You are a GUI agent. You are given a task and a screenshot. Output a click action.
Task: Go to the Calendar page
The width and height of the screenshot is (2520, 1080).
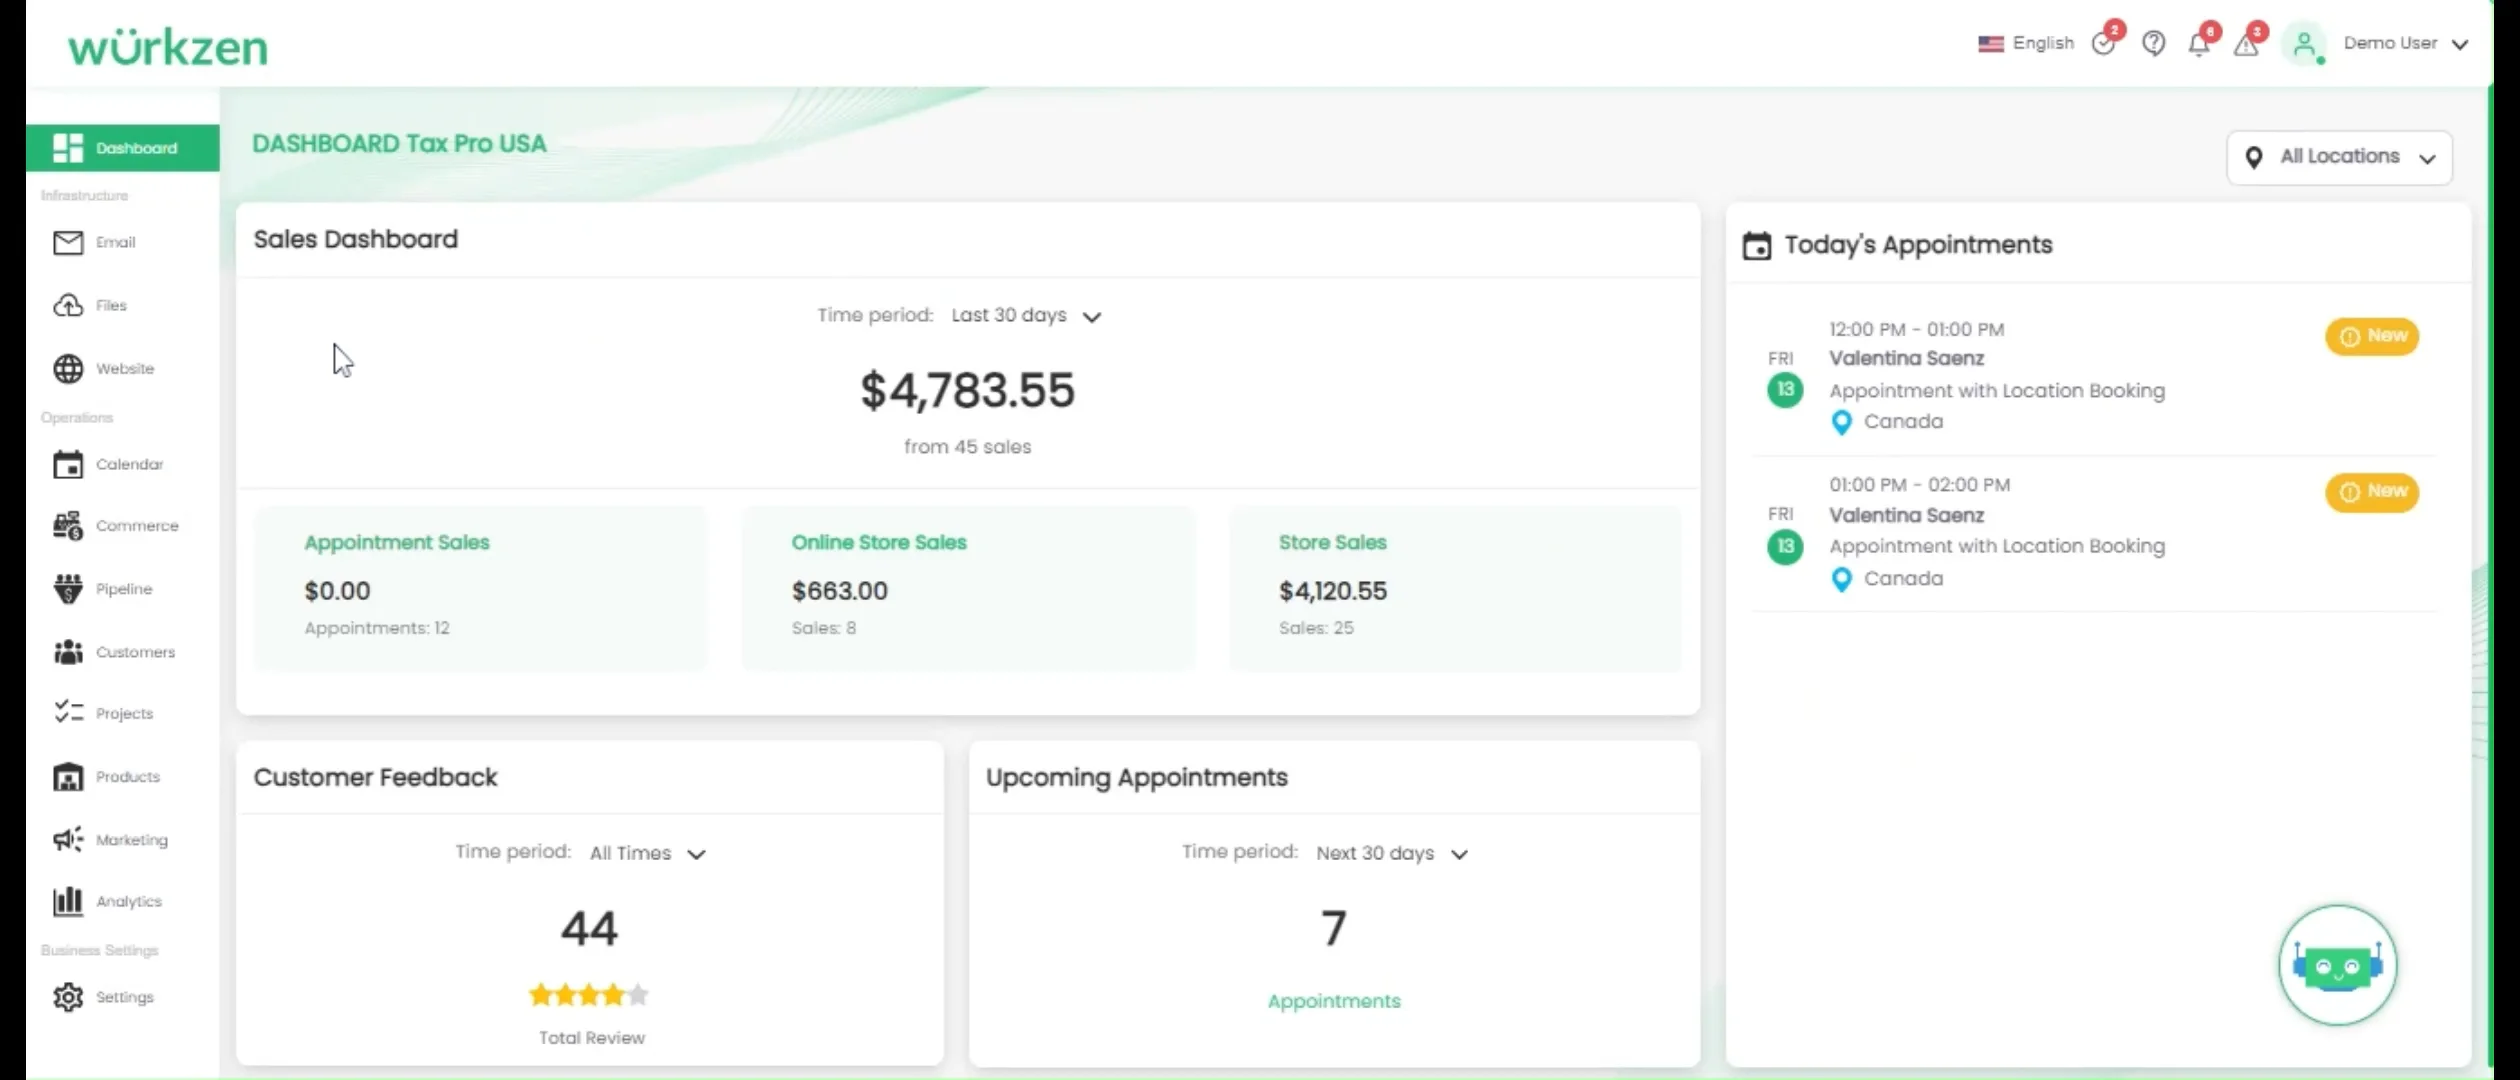pos(129,464)
